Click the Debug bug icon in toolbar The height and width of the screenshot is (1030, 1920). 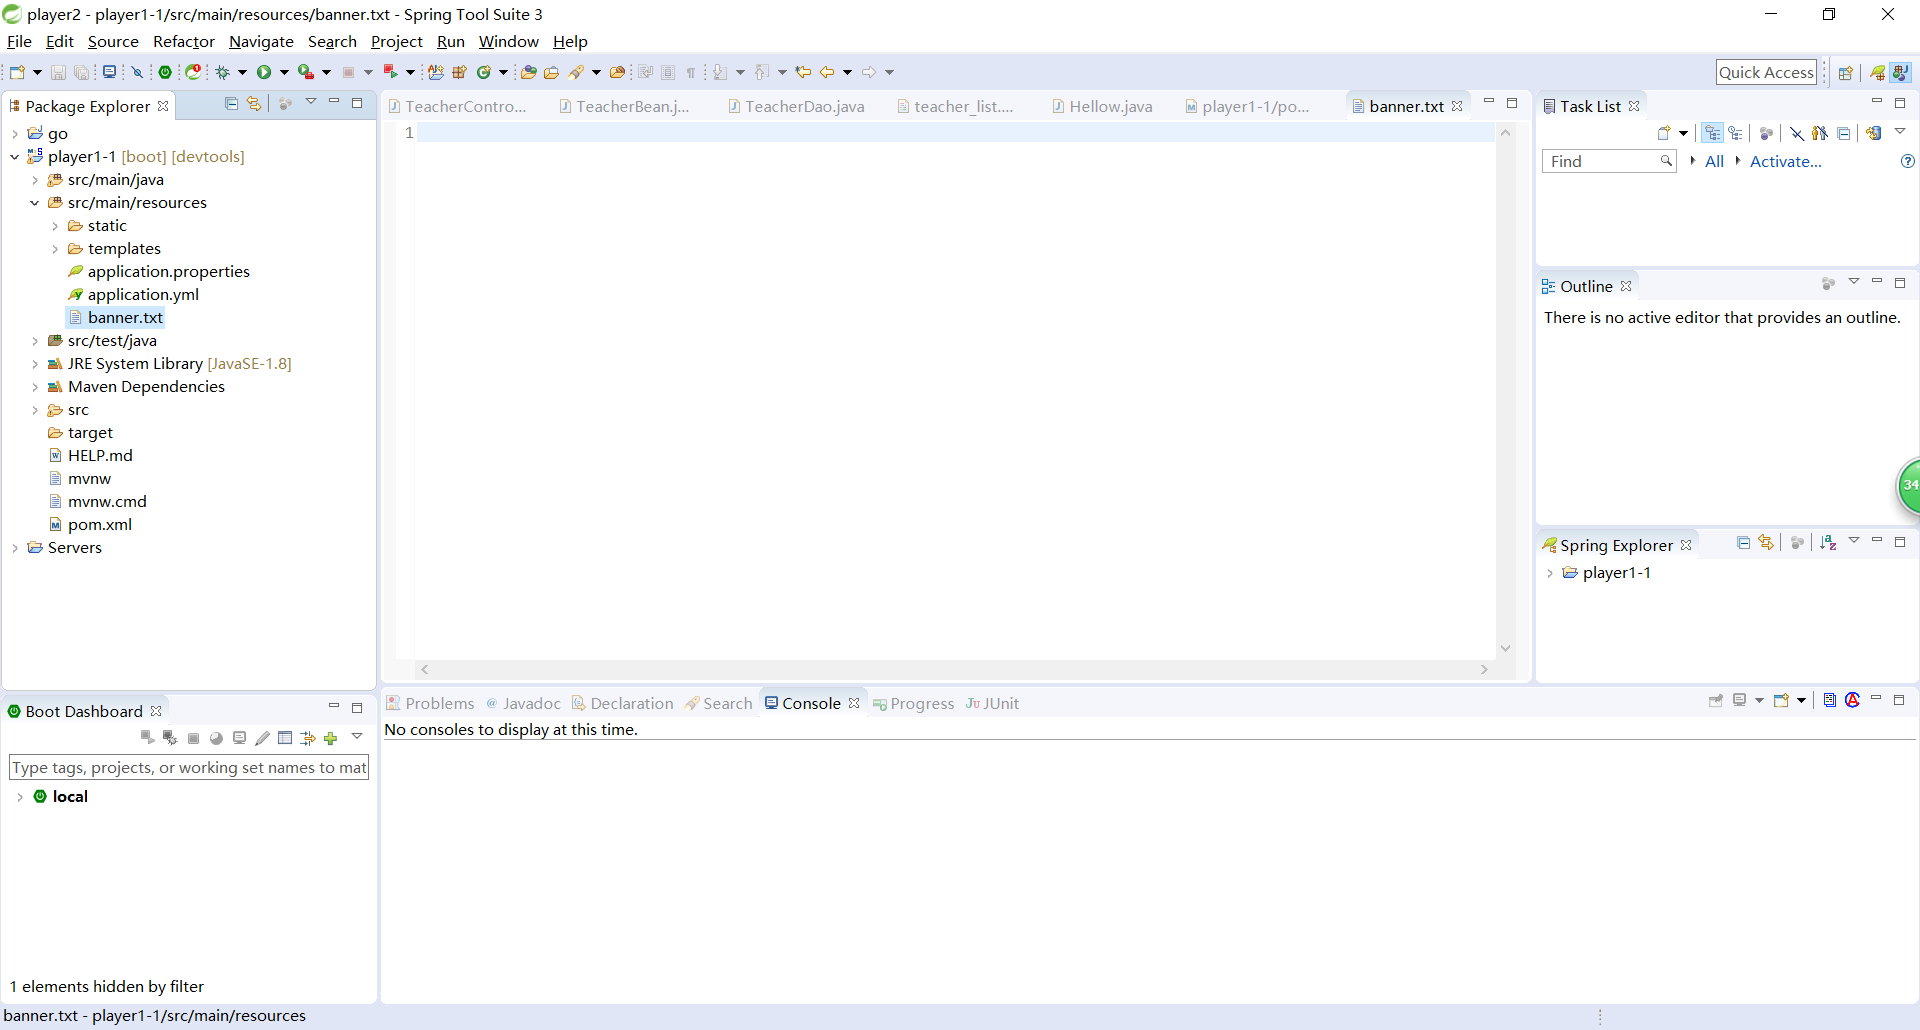coord(223,72)
